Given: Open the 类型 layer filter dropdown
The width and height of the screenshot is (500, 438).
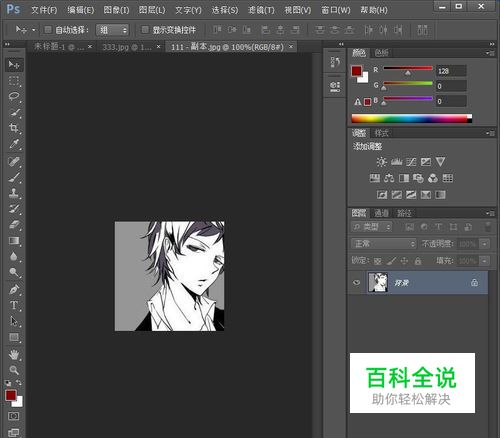Looking at the screenshot, I should click(371, 227).
